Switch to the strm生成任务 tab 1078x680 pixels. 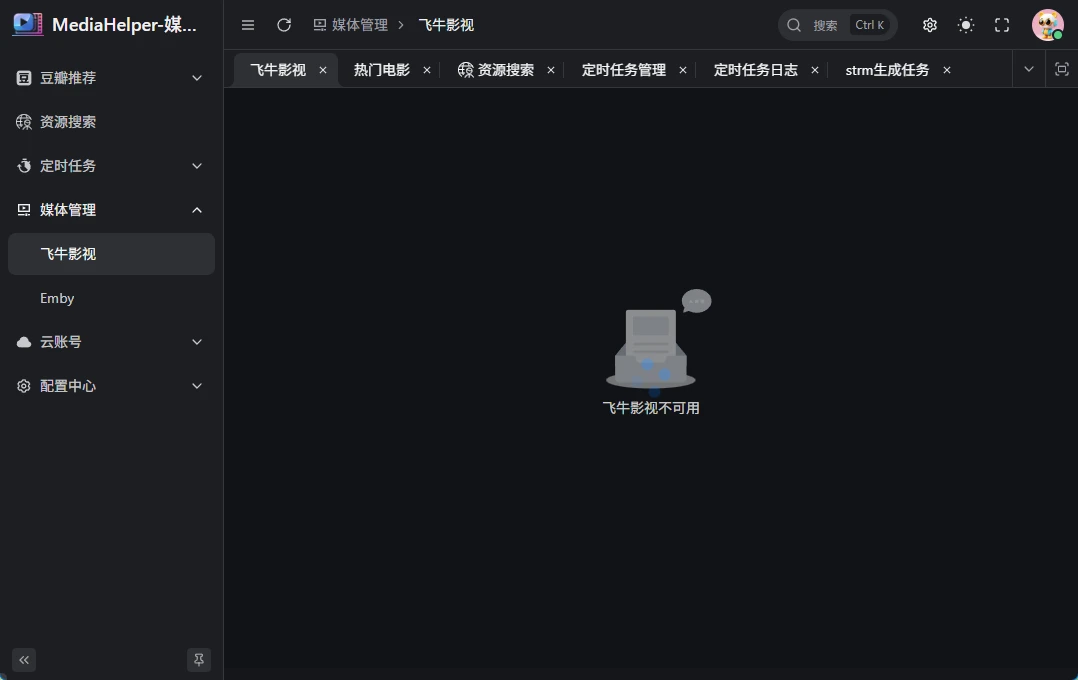(x=887, y=70)
